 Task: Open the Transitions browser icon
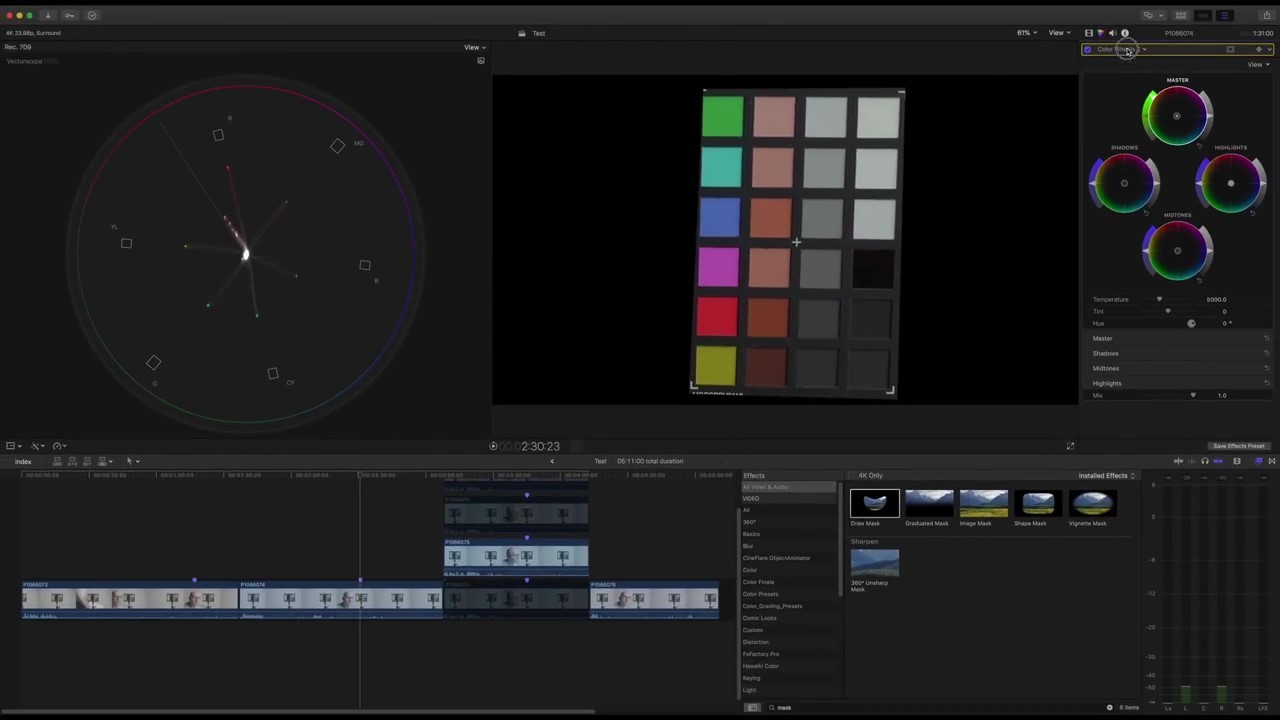(x=1272, y=461)
